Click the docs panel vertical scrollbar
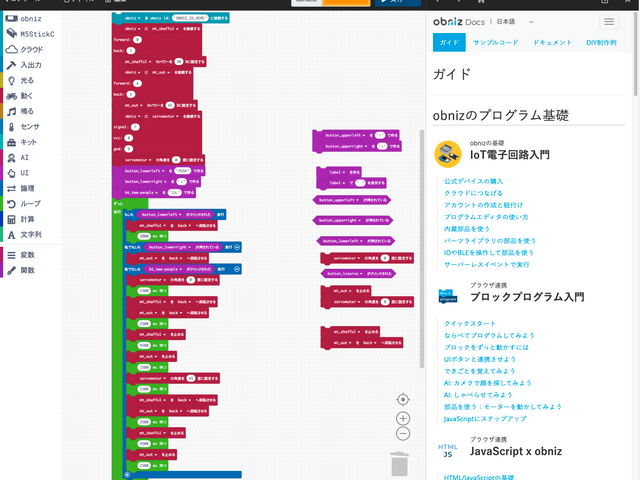 (636, 54)
